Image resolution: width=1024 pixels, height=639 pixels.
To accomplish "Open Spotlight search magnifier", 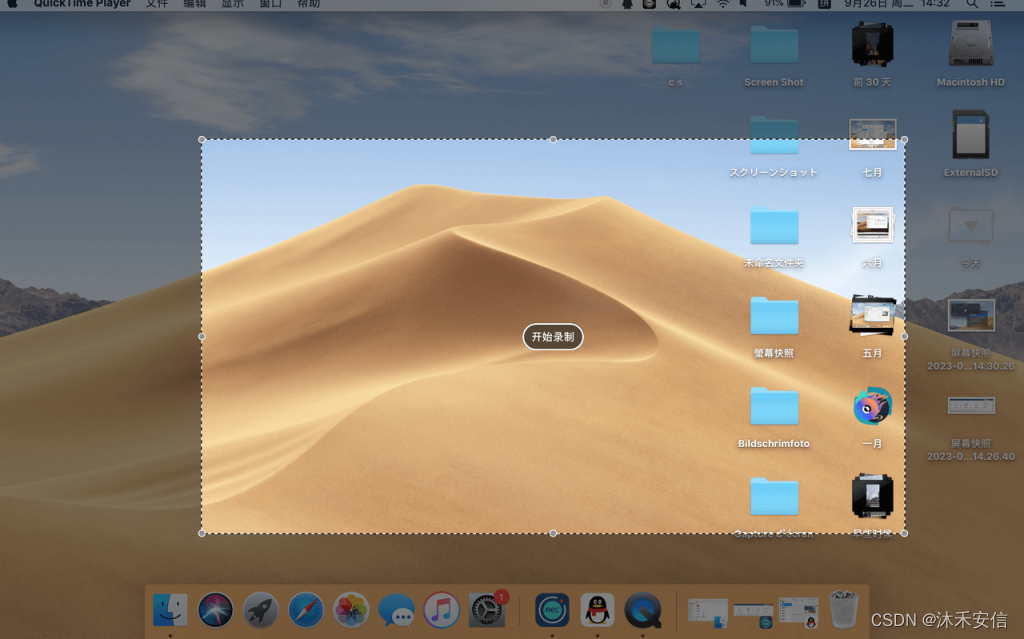I will (972, 3).
